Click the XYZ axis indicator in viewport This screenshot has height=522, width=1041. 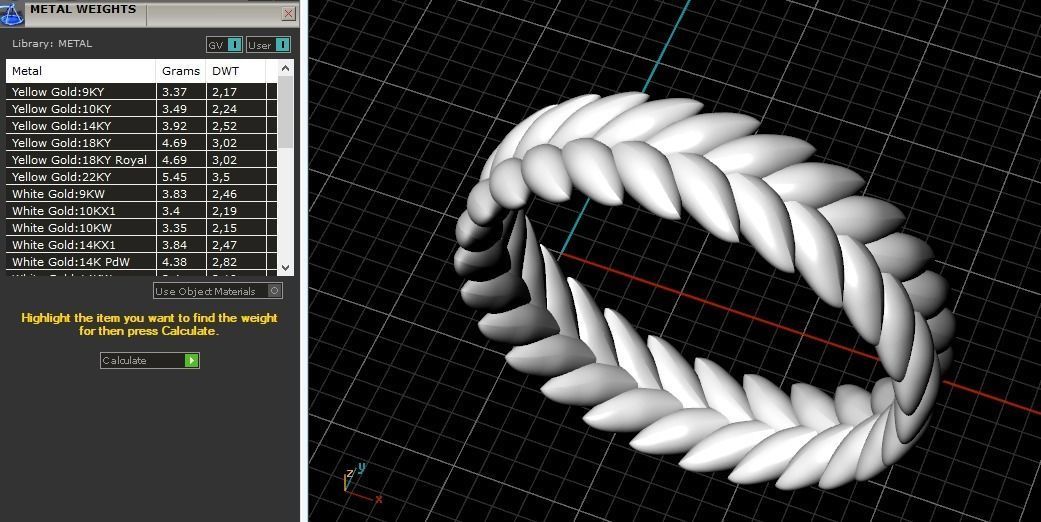click(362, 485)
